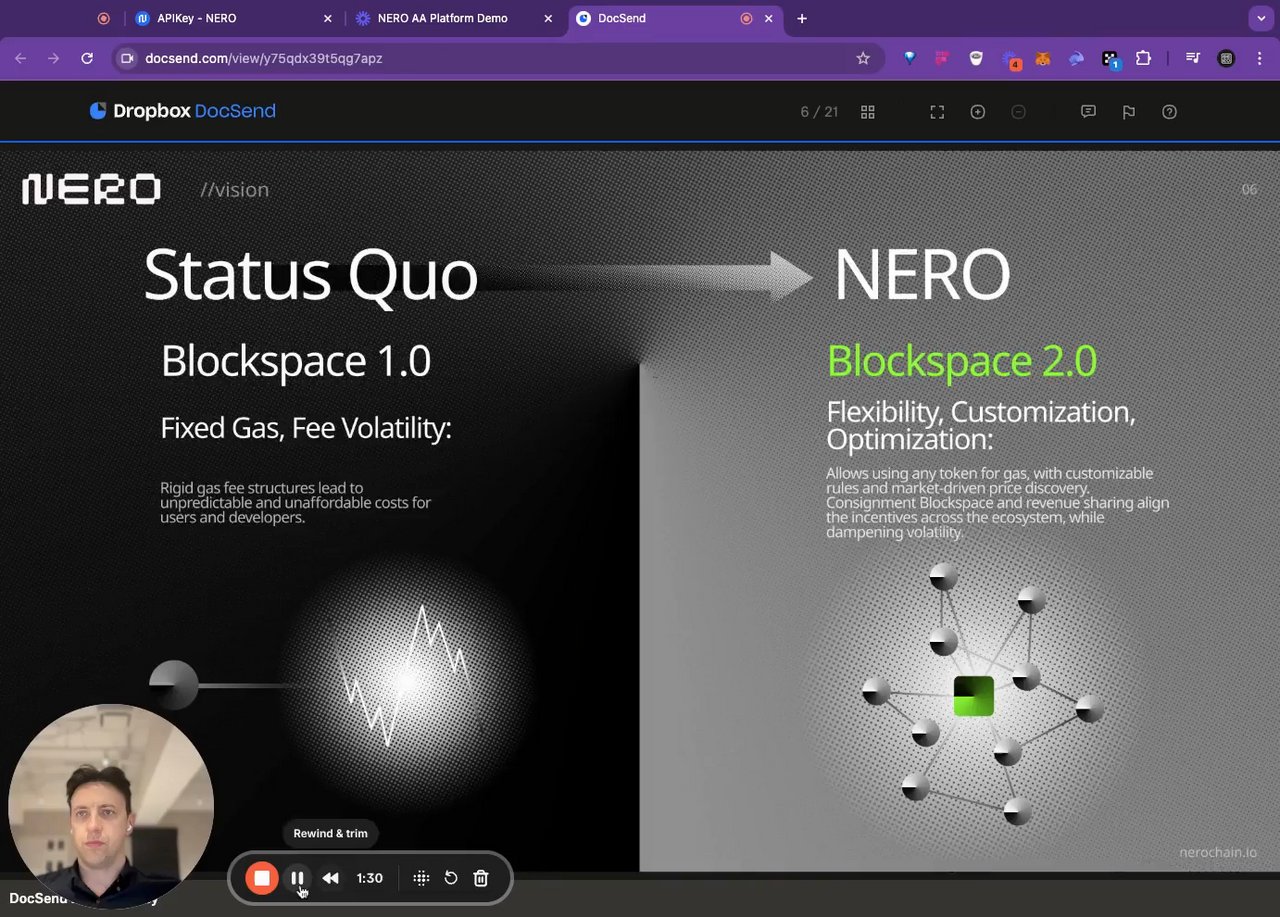The image size is (1280, 917).
Task: Click the 6 / 21 page indicator
Action: coord(819,112)
